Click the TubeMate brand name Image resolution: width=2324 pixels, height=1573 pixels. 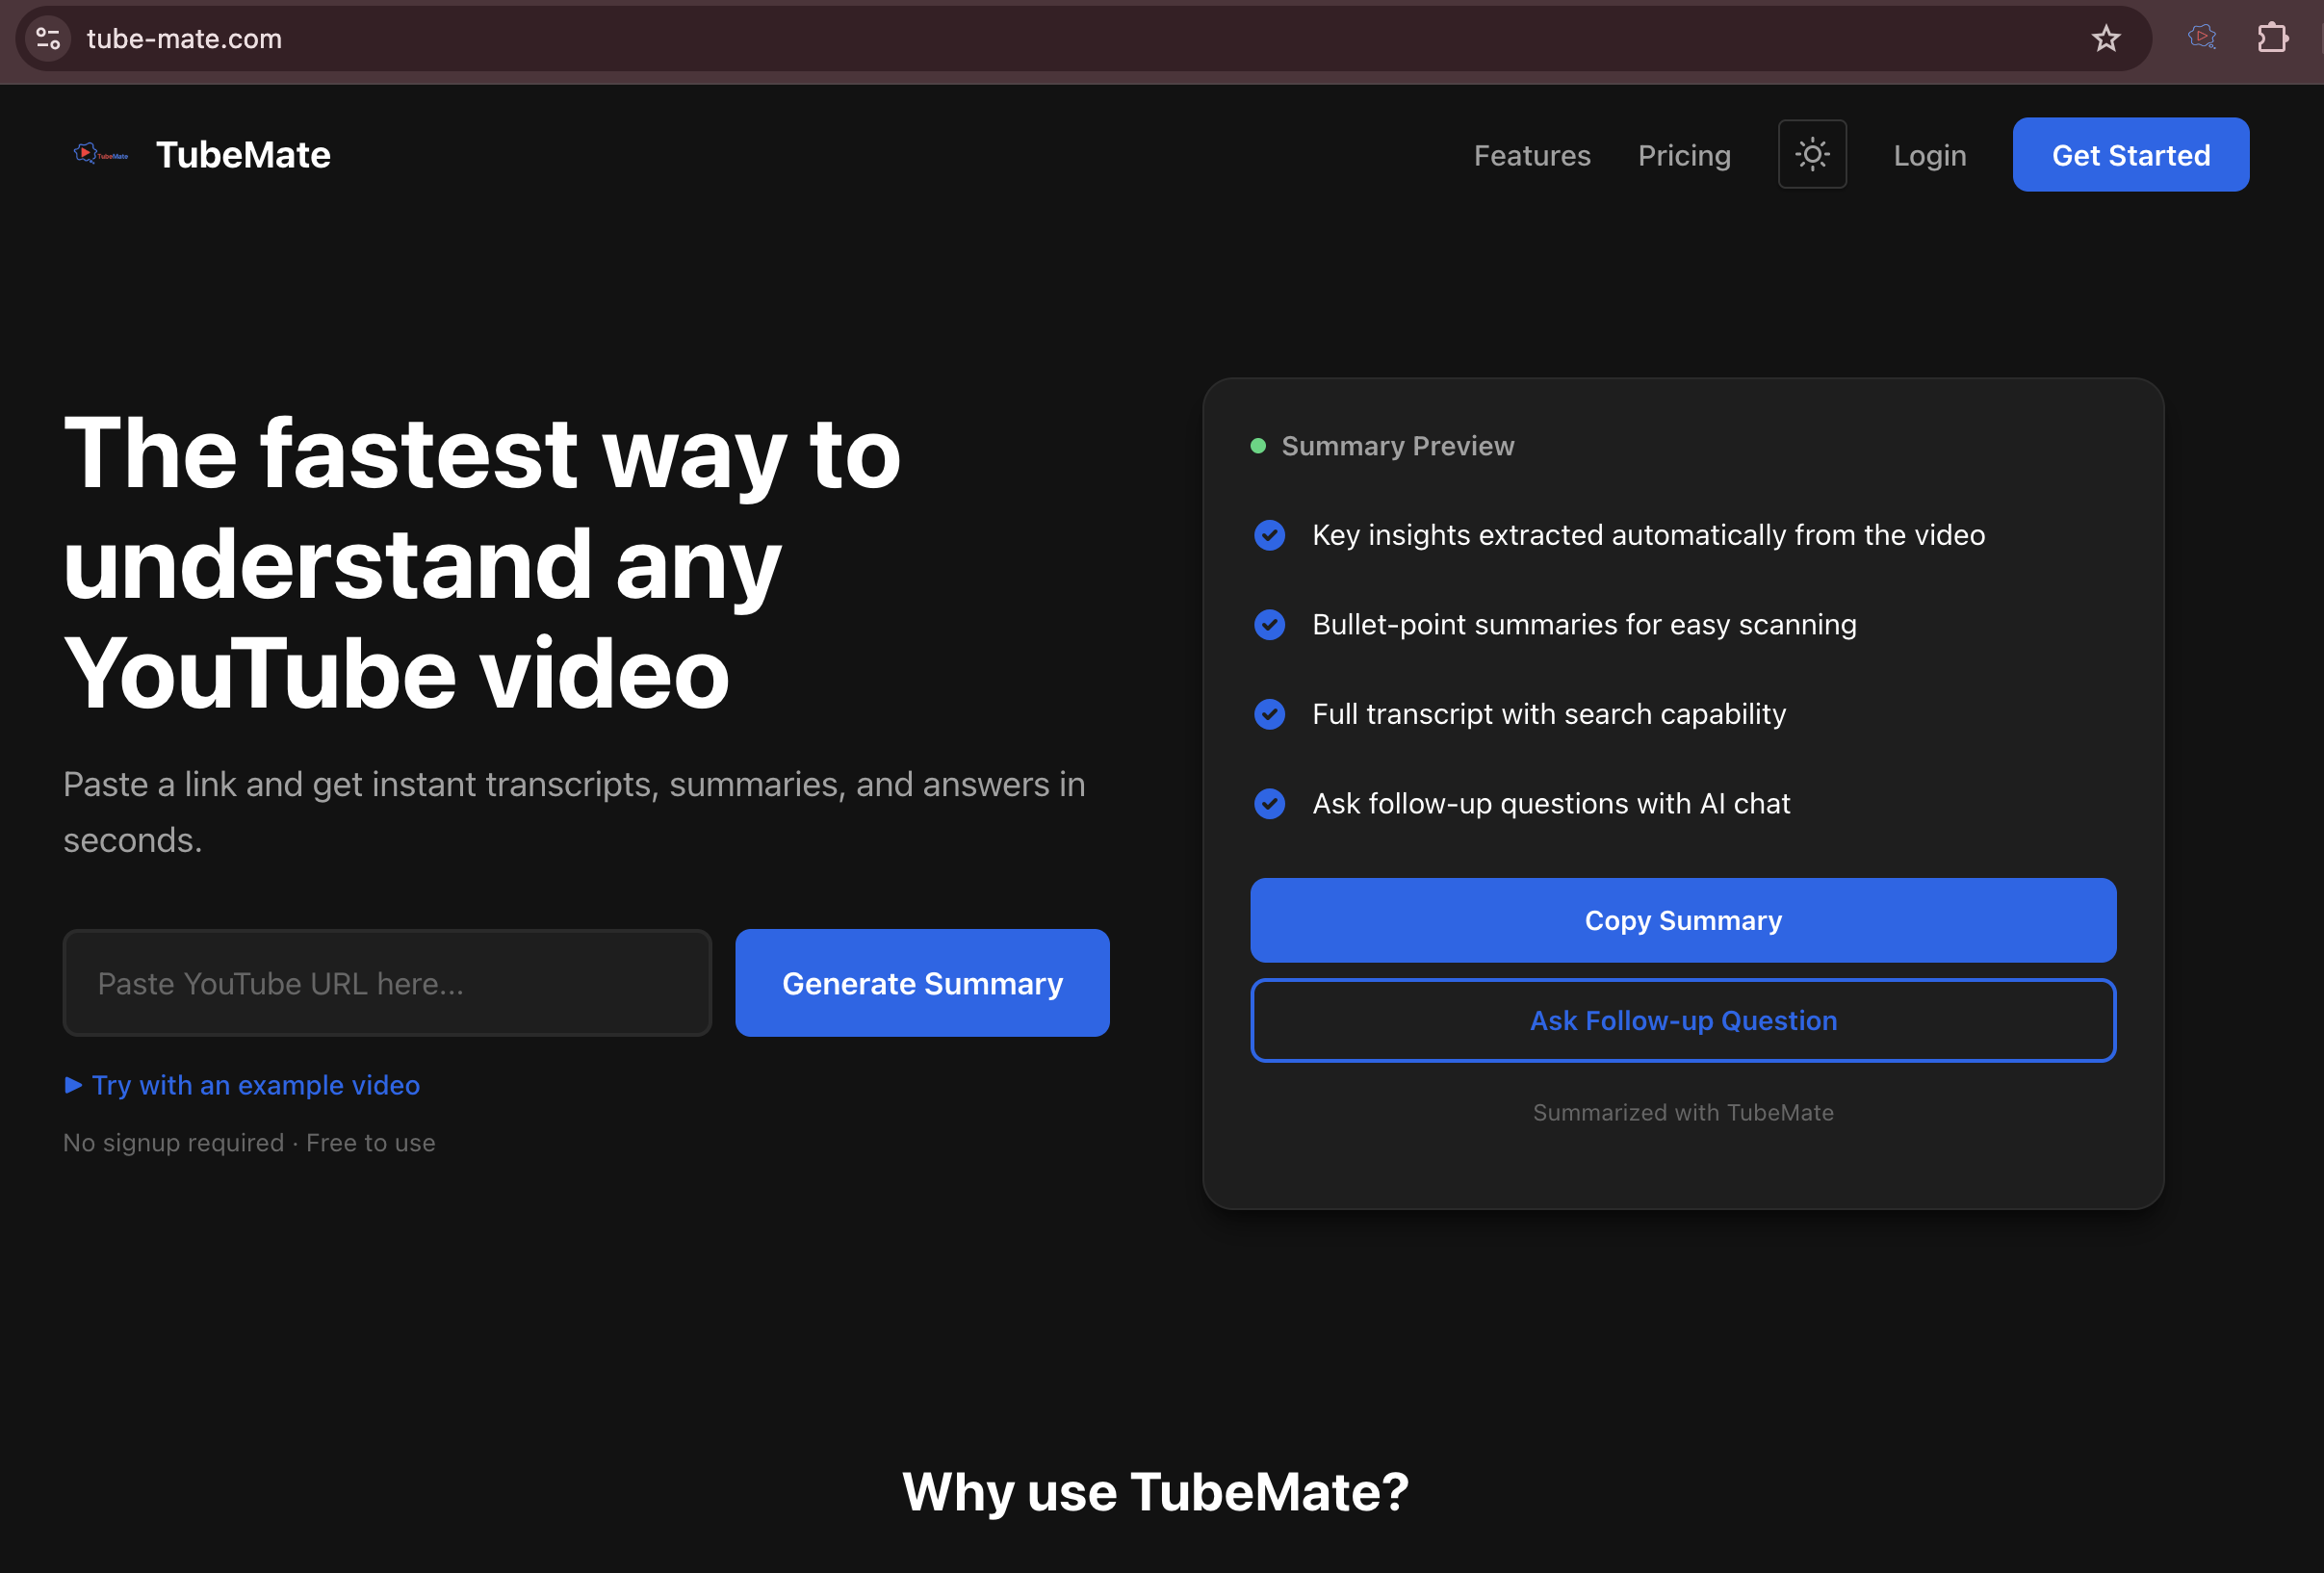243,155
